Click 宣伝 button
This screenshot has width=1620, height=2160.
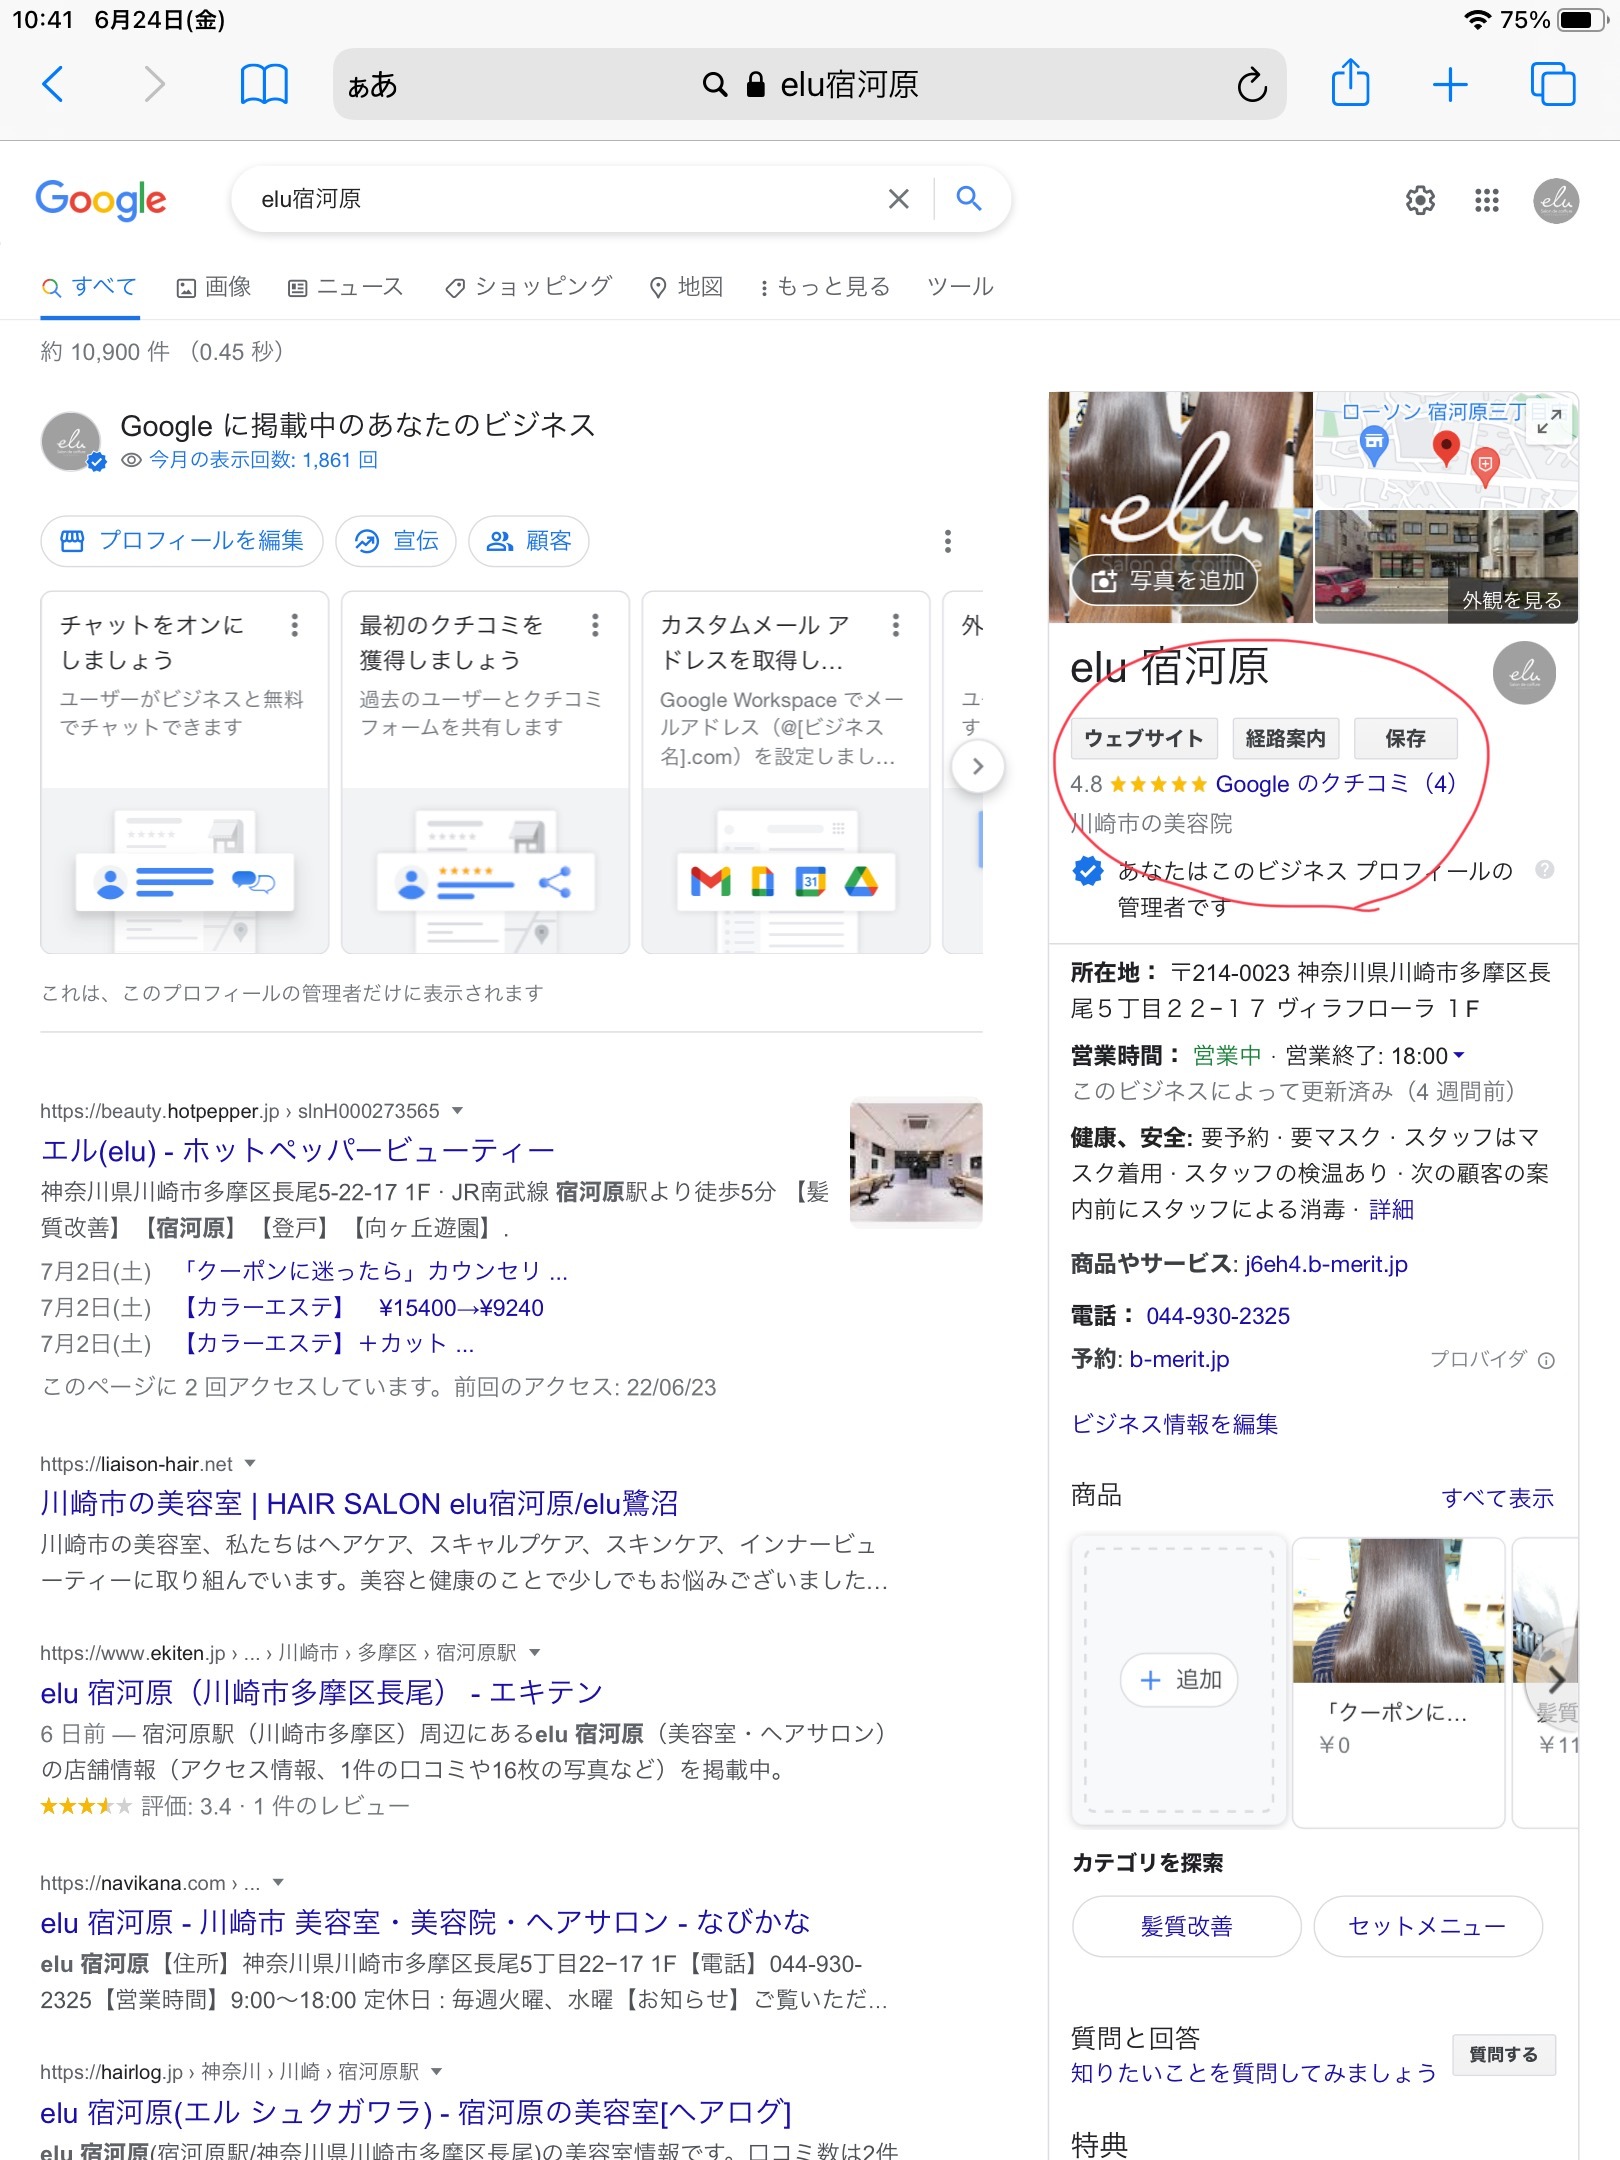point(396,541)
